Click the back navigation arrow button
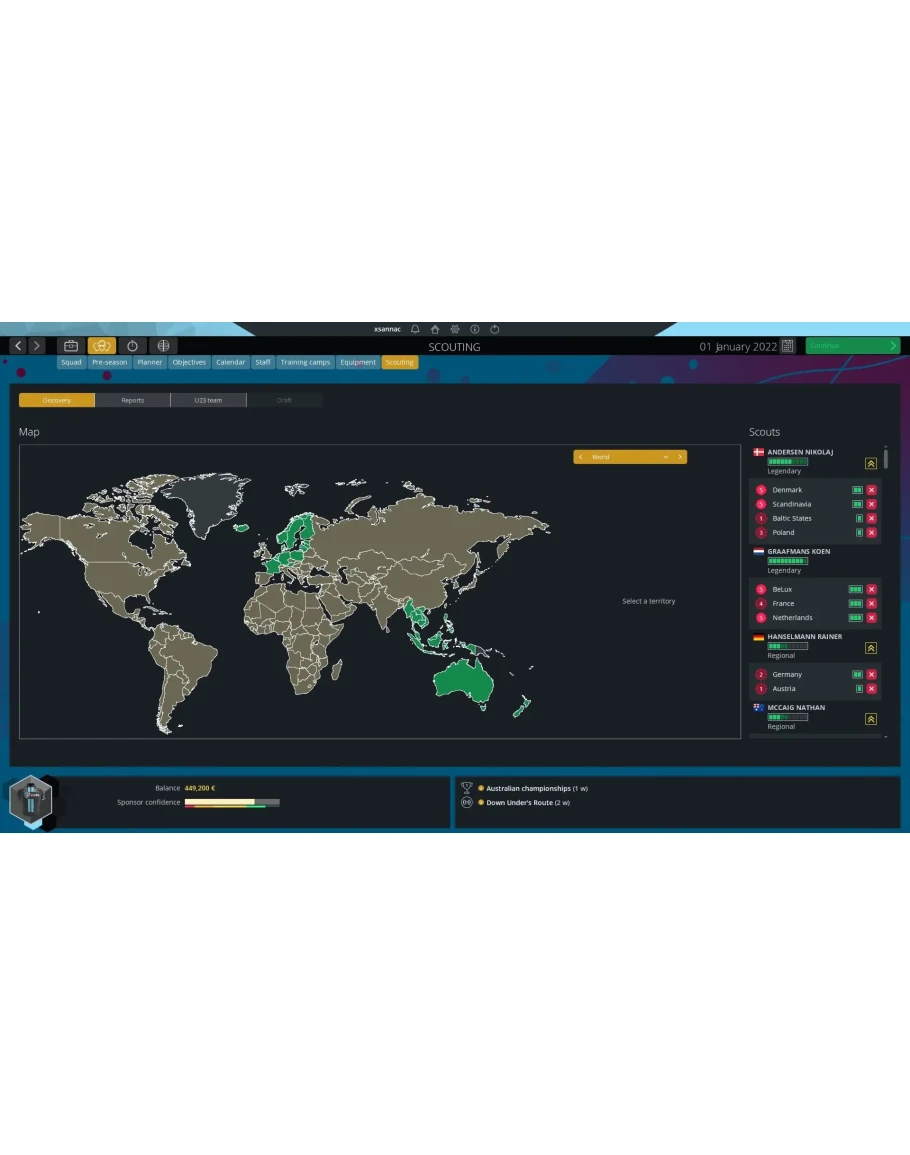This screenshot has width=910, height=1155. click(x=18, y=346)
